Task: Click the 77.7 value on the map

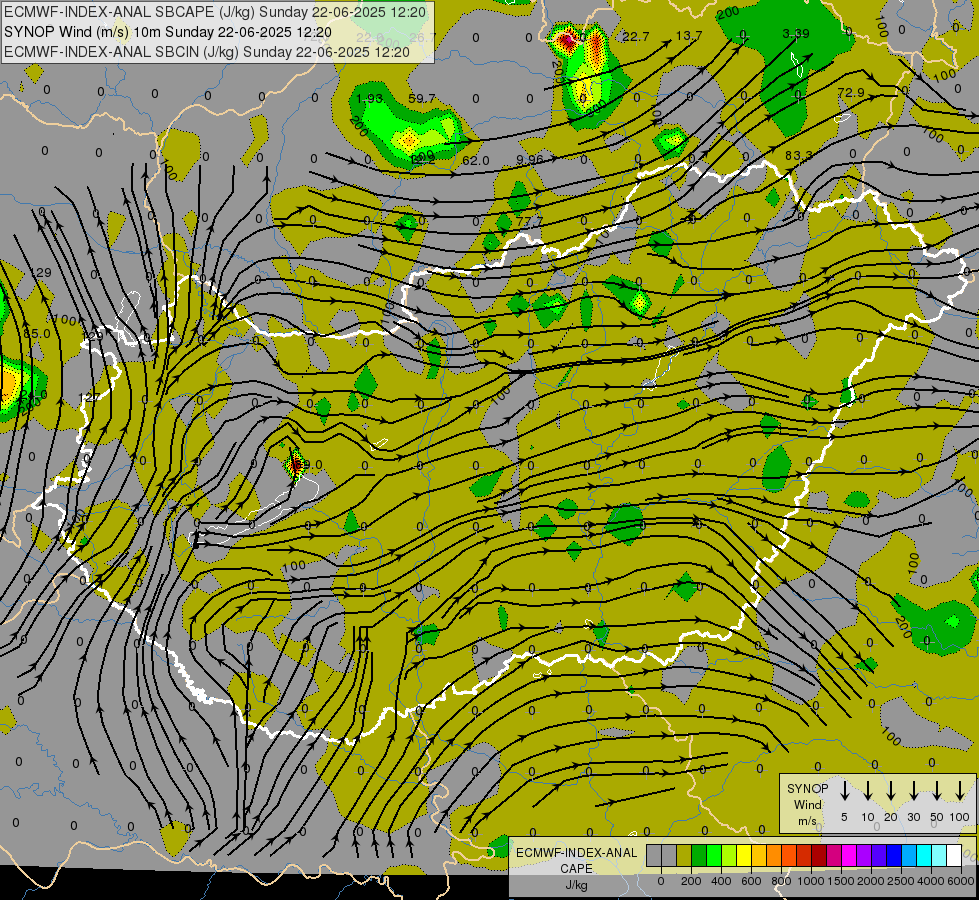Action: pyautogui.click(x=529, y=222)
